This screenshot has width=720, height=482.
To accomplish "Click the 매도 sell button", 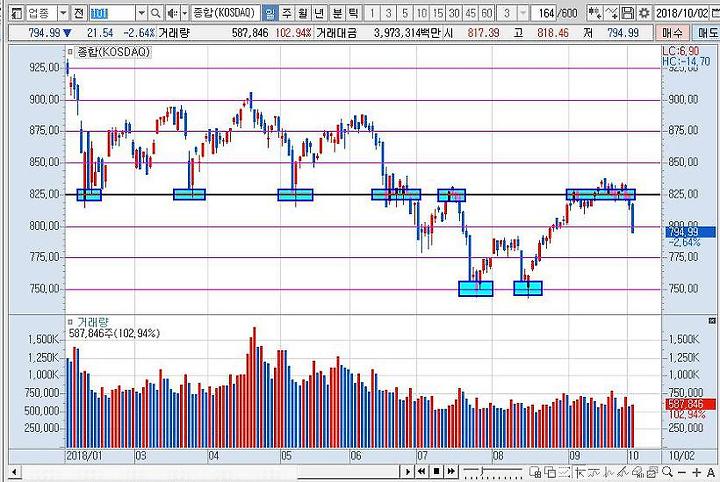I will point(706,33).
